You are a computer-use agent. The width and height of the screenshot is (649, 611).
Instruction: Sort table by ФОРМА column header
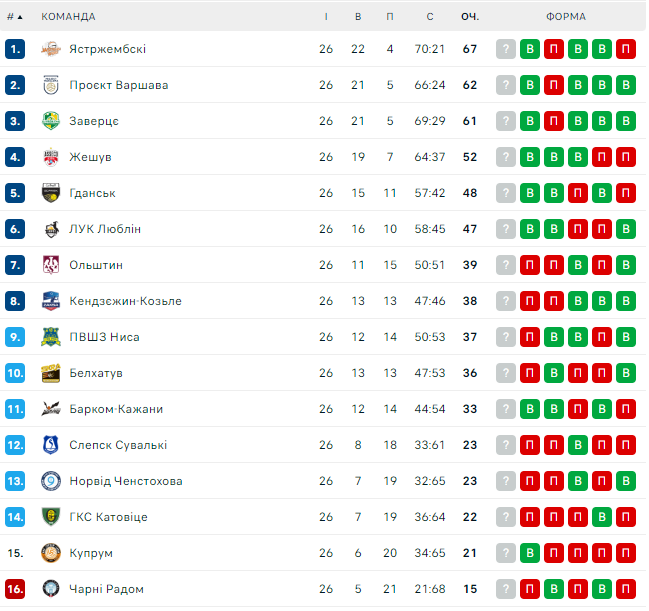pyautogui.click(x=566, y=16)
